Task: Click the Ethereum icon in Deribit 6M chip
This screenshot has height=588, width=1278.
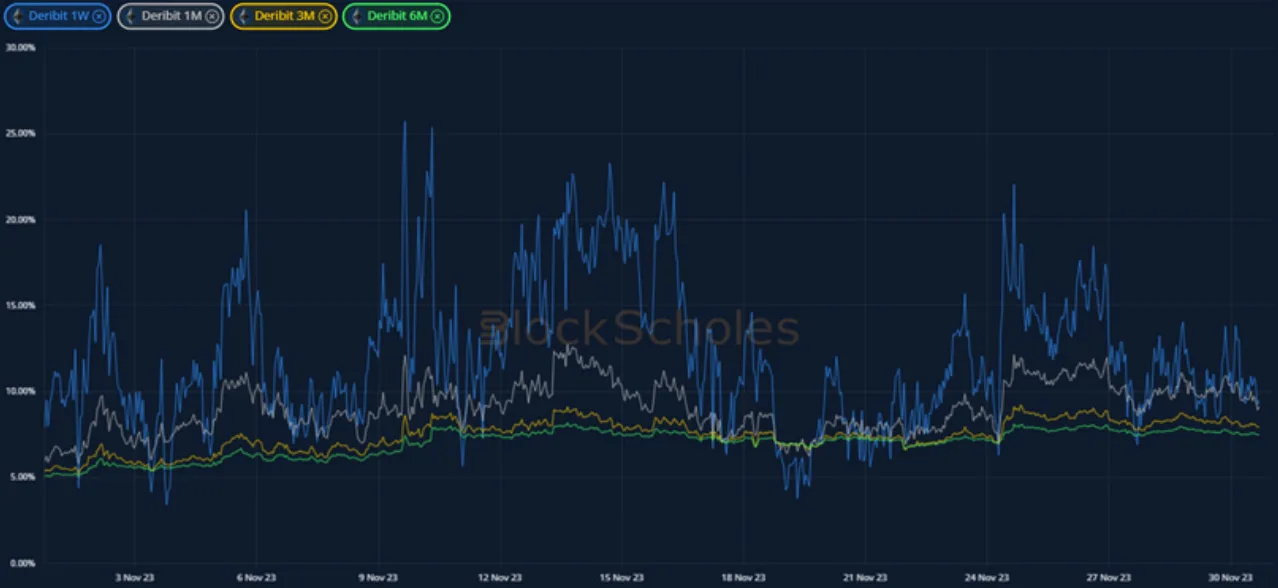Action: (x=356, y=16)
